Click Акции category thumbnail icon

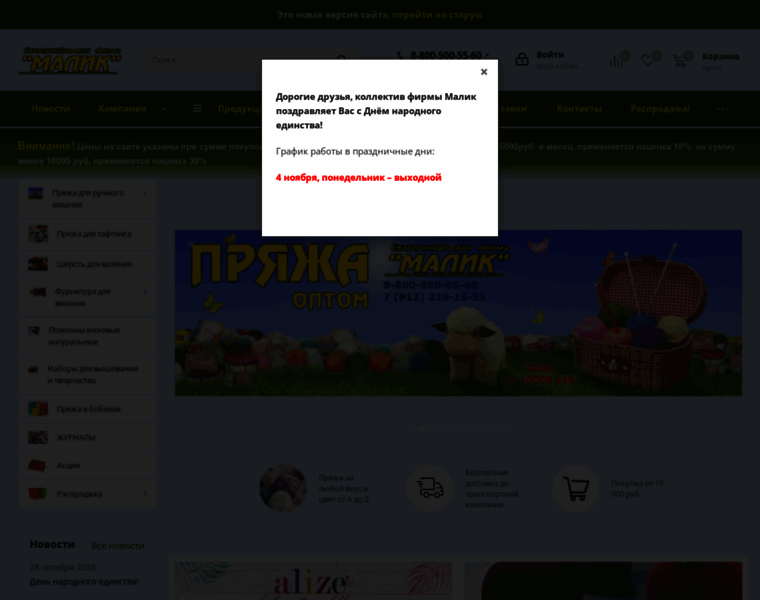37,465
